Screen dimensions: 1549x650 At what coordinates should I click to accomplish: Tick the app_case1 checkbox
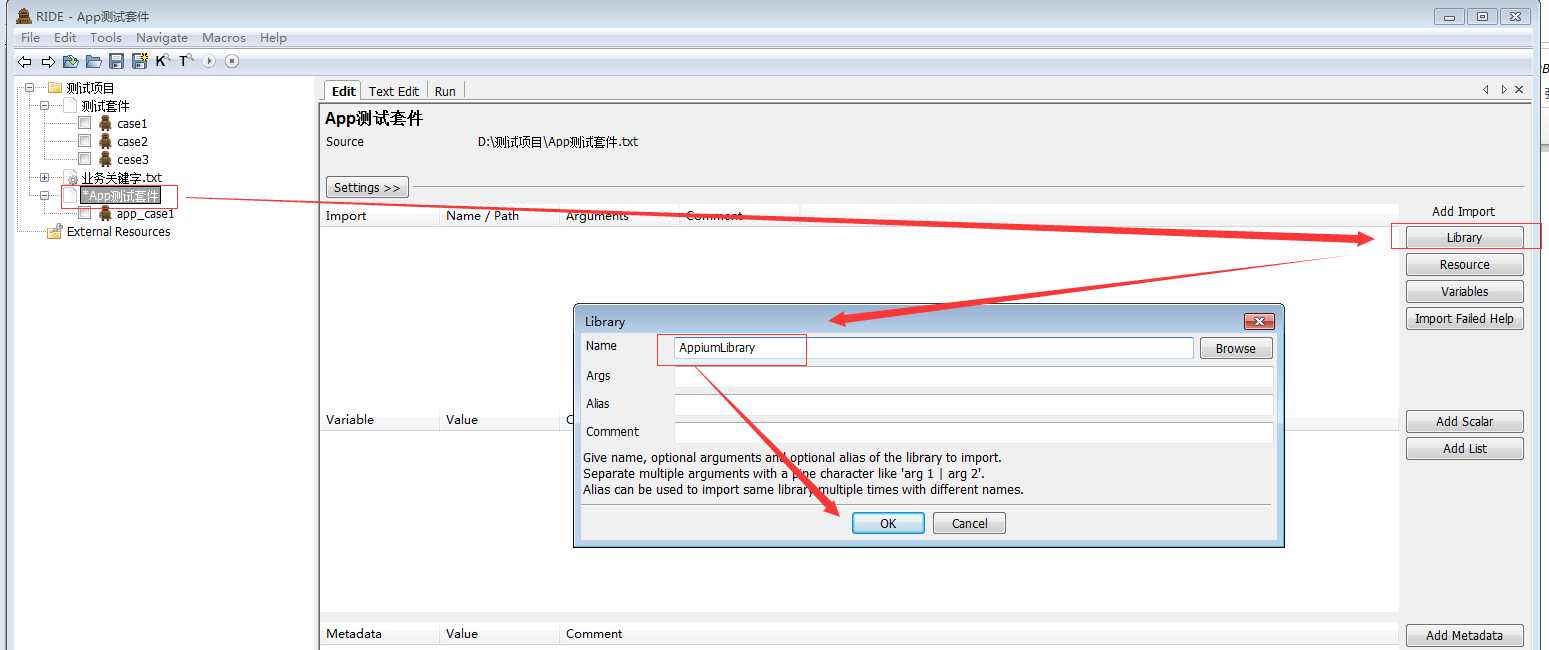tap(85, 213)
